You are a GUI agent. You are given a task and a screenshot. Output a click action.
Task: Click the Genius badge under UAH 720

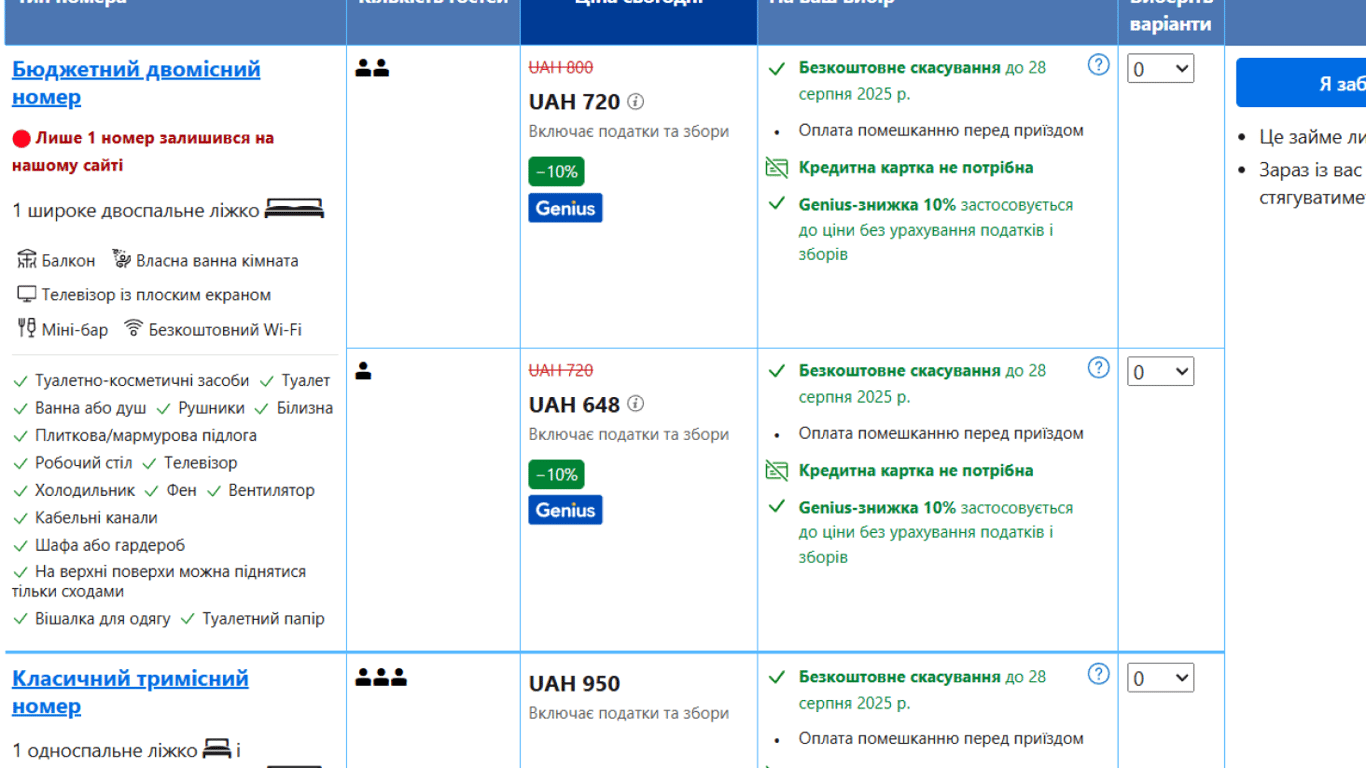click(565, 208)
